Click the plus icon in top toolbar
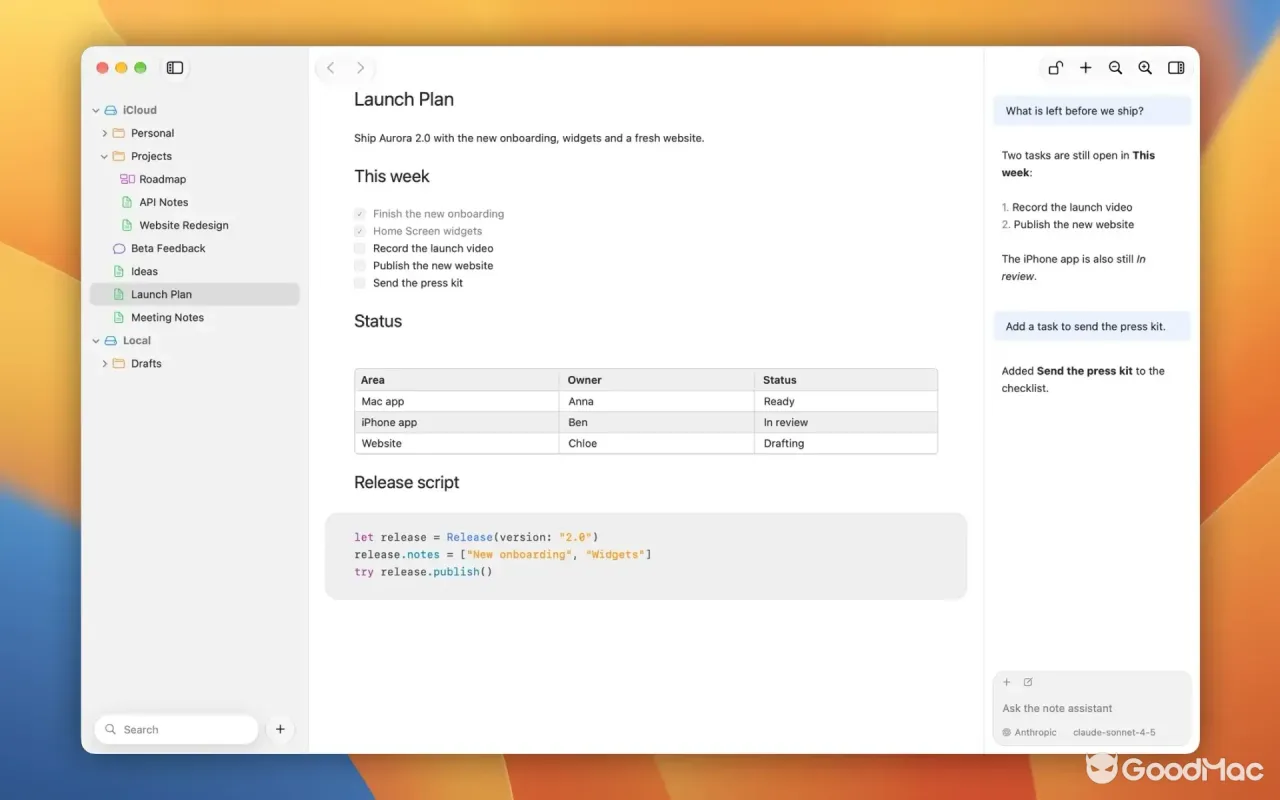The height and width of the screenshot is (800, 1280). coord(1085,68)
